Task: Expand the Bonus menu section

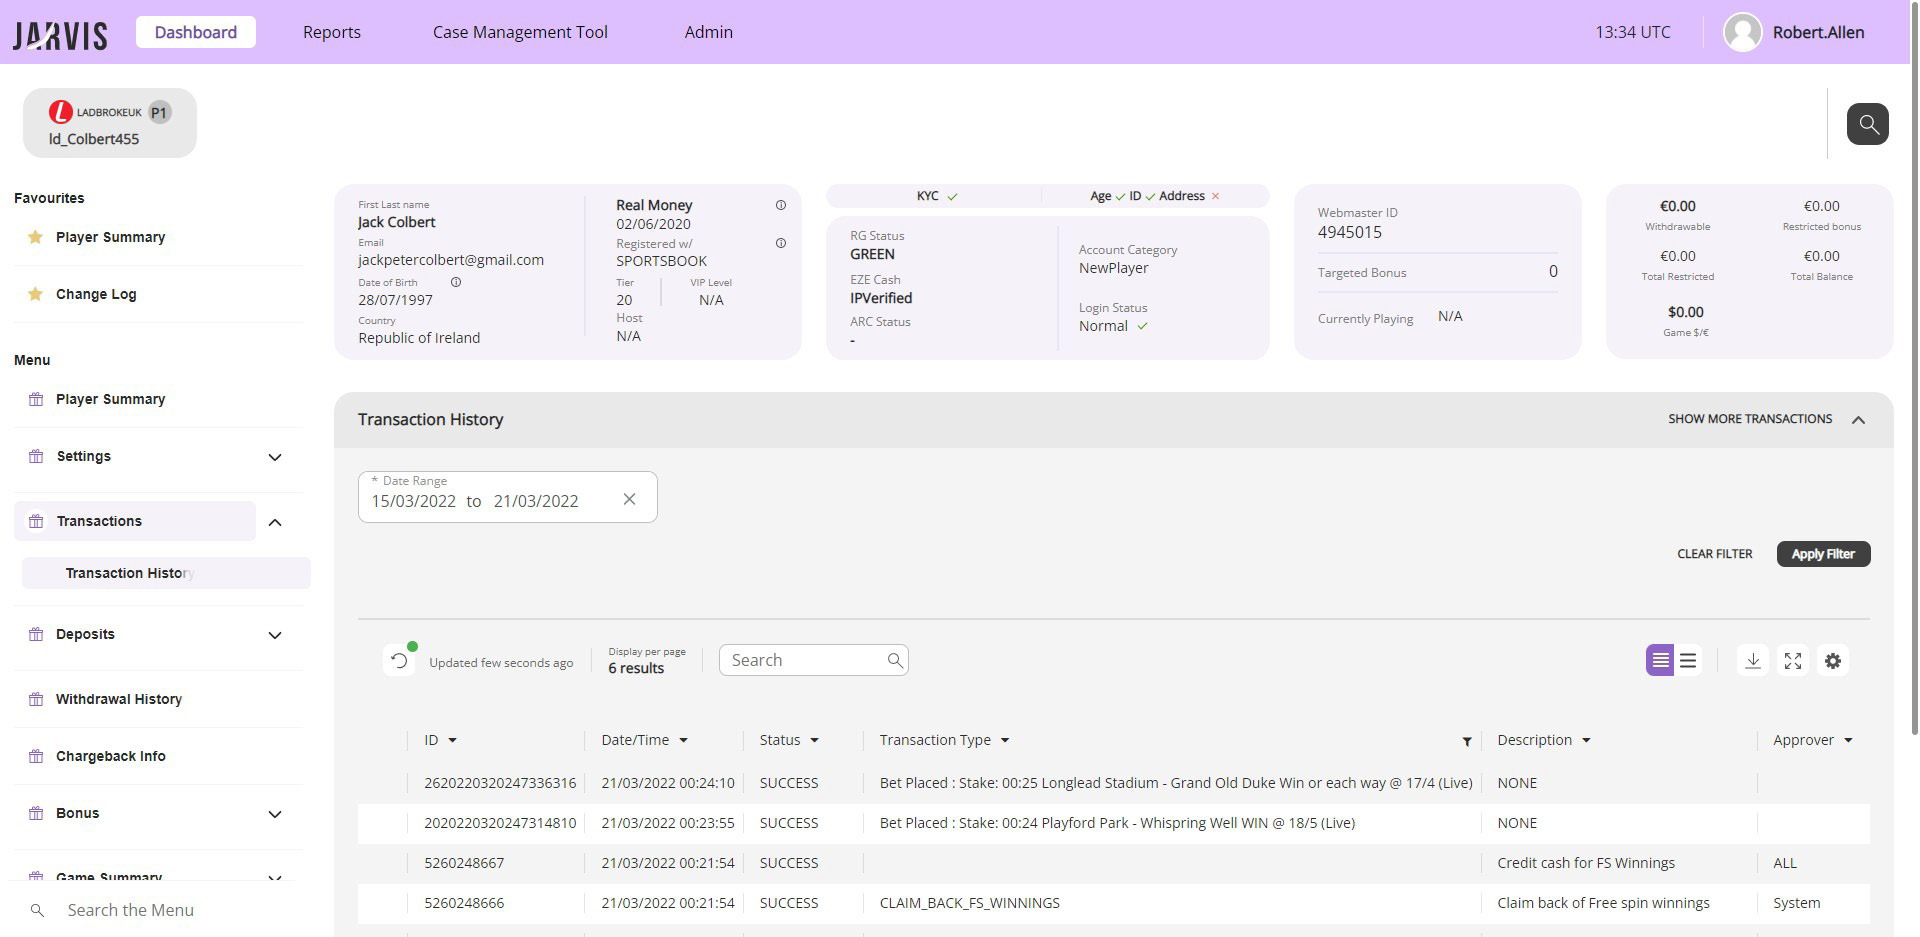Action: point(275,814)
